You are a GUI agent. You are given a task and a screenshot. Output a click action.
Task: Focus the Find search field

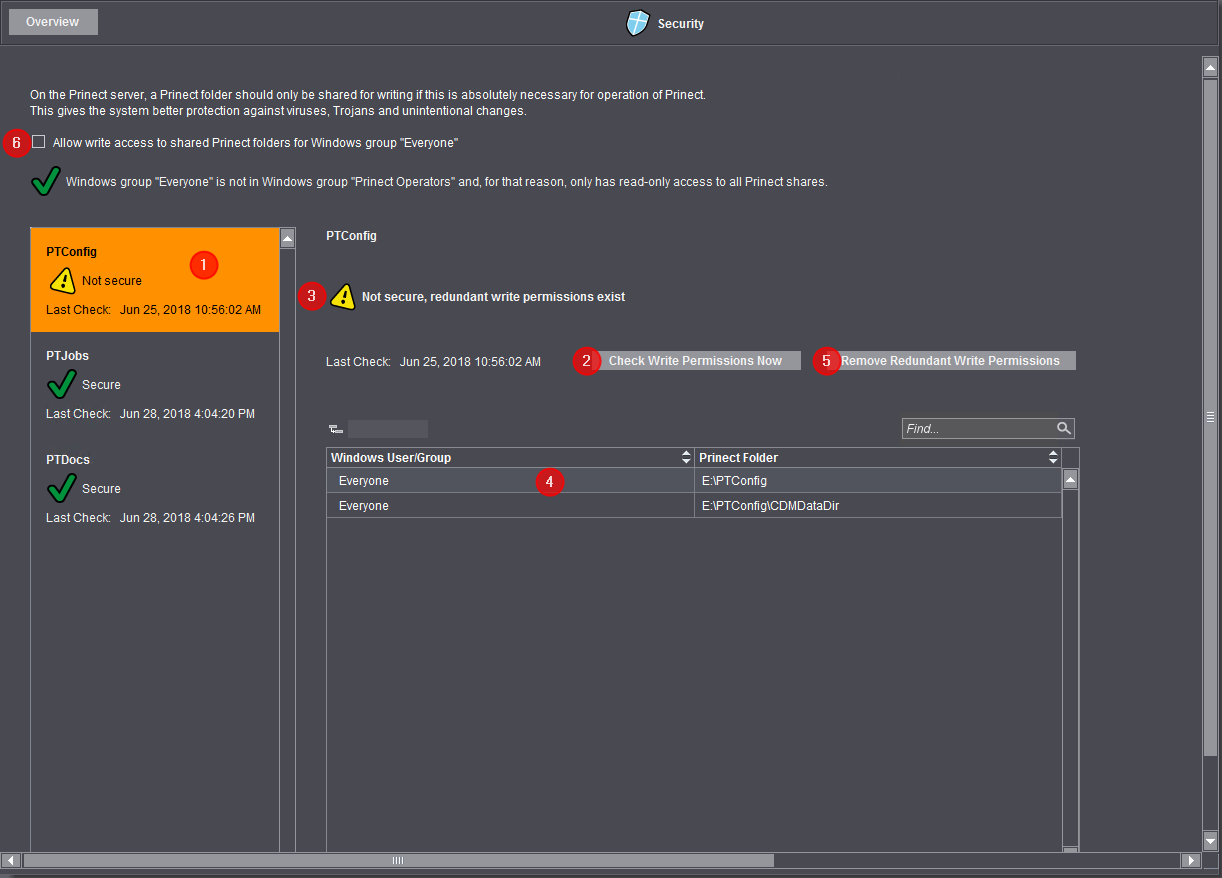[977, 429]
